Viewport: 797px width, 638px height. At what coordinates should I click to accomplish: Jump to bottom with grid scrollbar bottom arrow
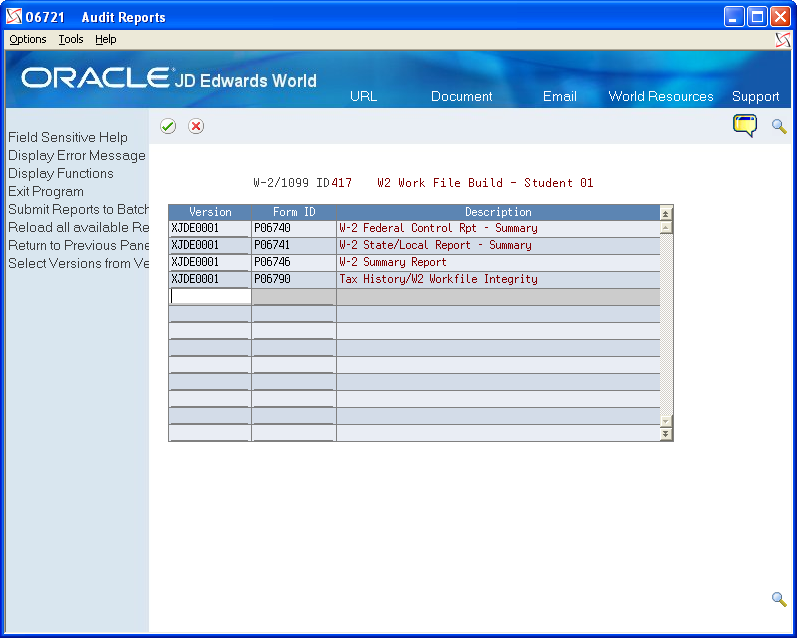665,434
